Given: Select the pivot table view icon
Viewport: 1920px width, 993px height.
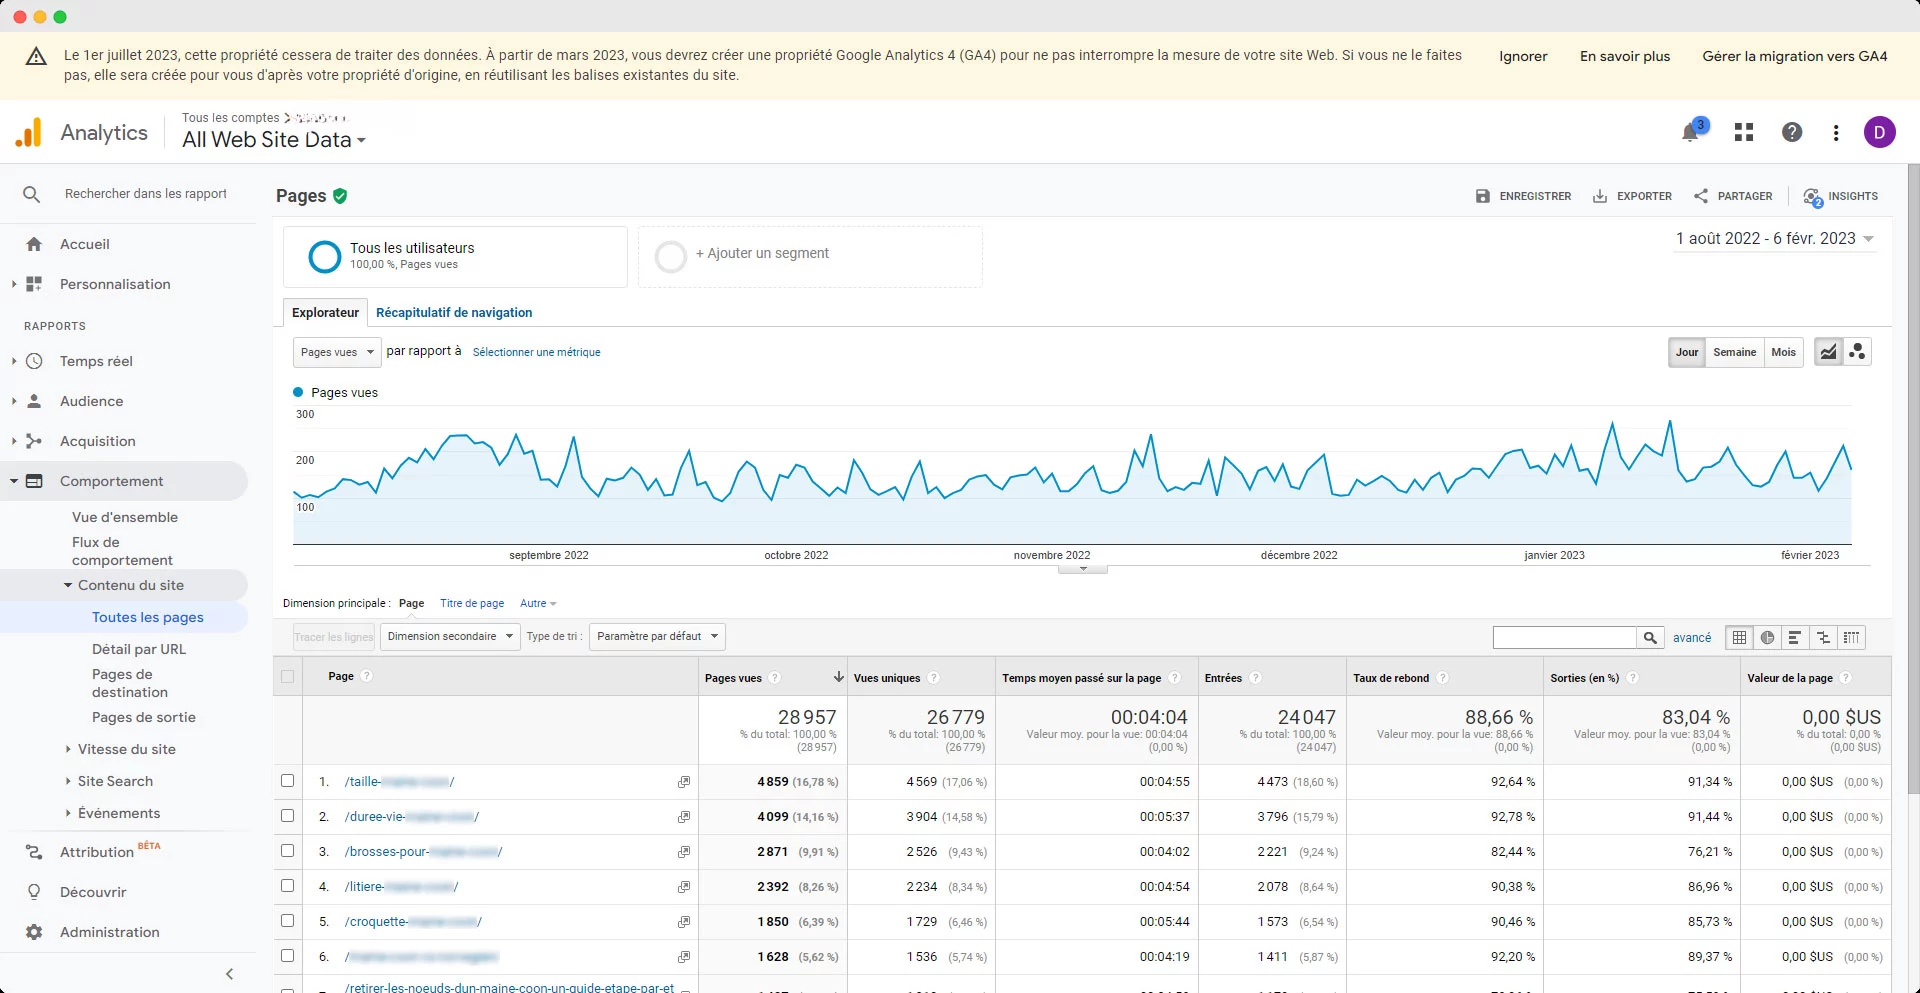Looking at the screenshot, I should point(1852,638).
